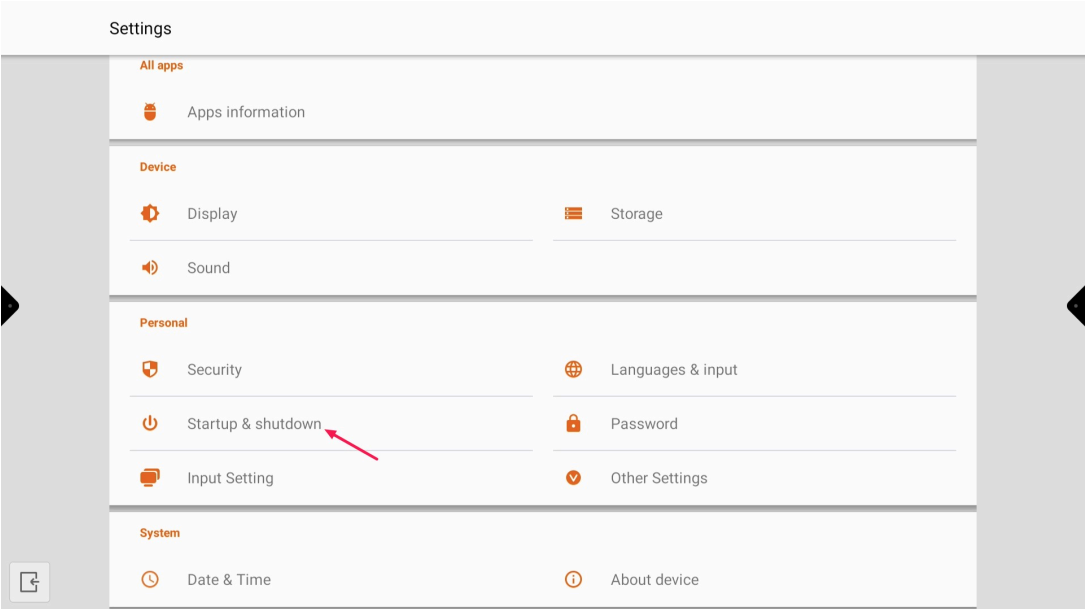The height and width of the screenshot is (609, 1085).
Task: Expand the right edge side panel handle
Action: 1076,305
